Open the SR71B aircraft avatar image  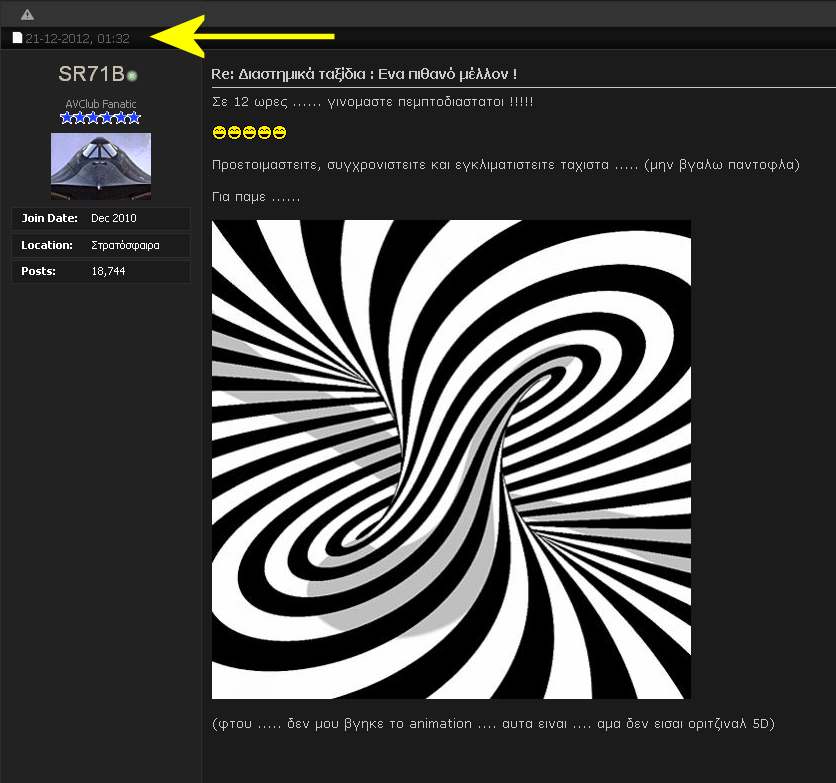(101, 166)
